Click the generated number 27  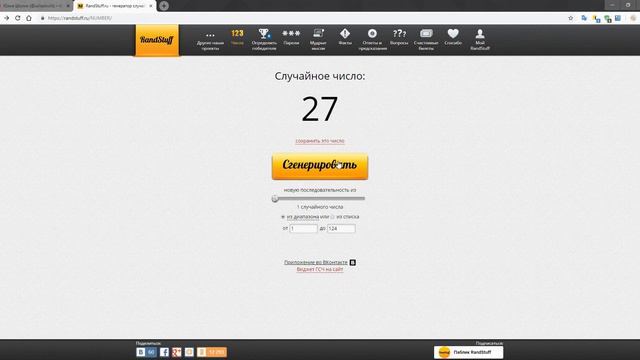point(320,109)
